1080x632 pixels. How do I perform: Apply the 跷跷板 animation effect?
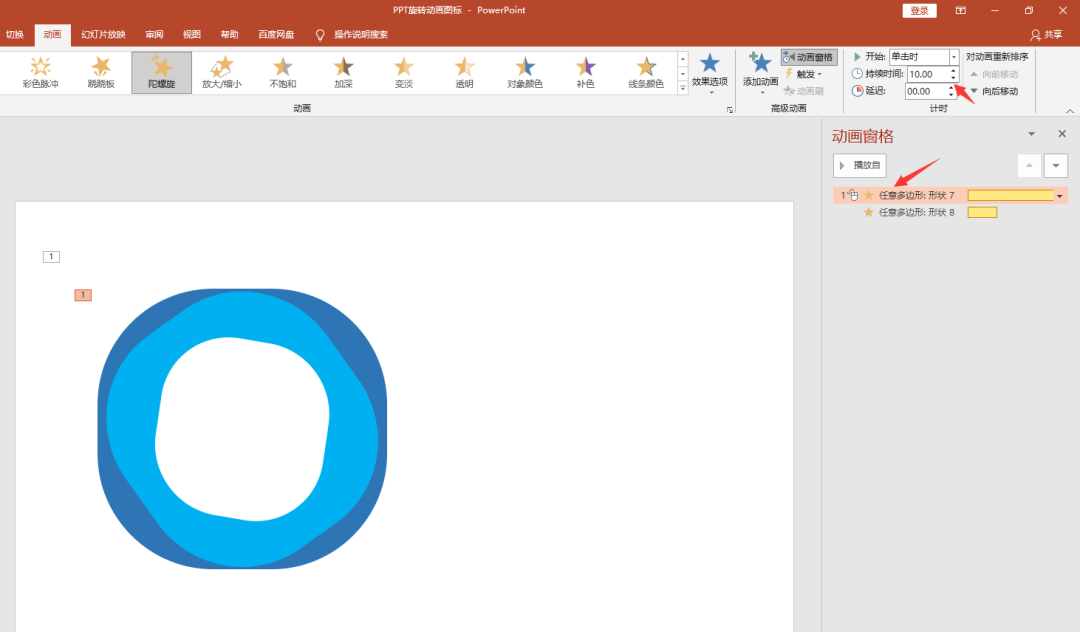(101, 72)
